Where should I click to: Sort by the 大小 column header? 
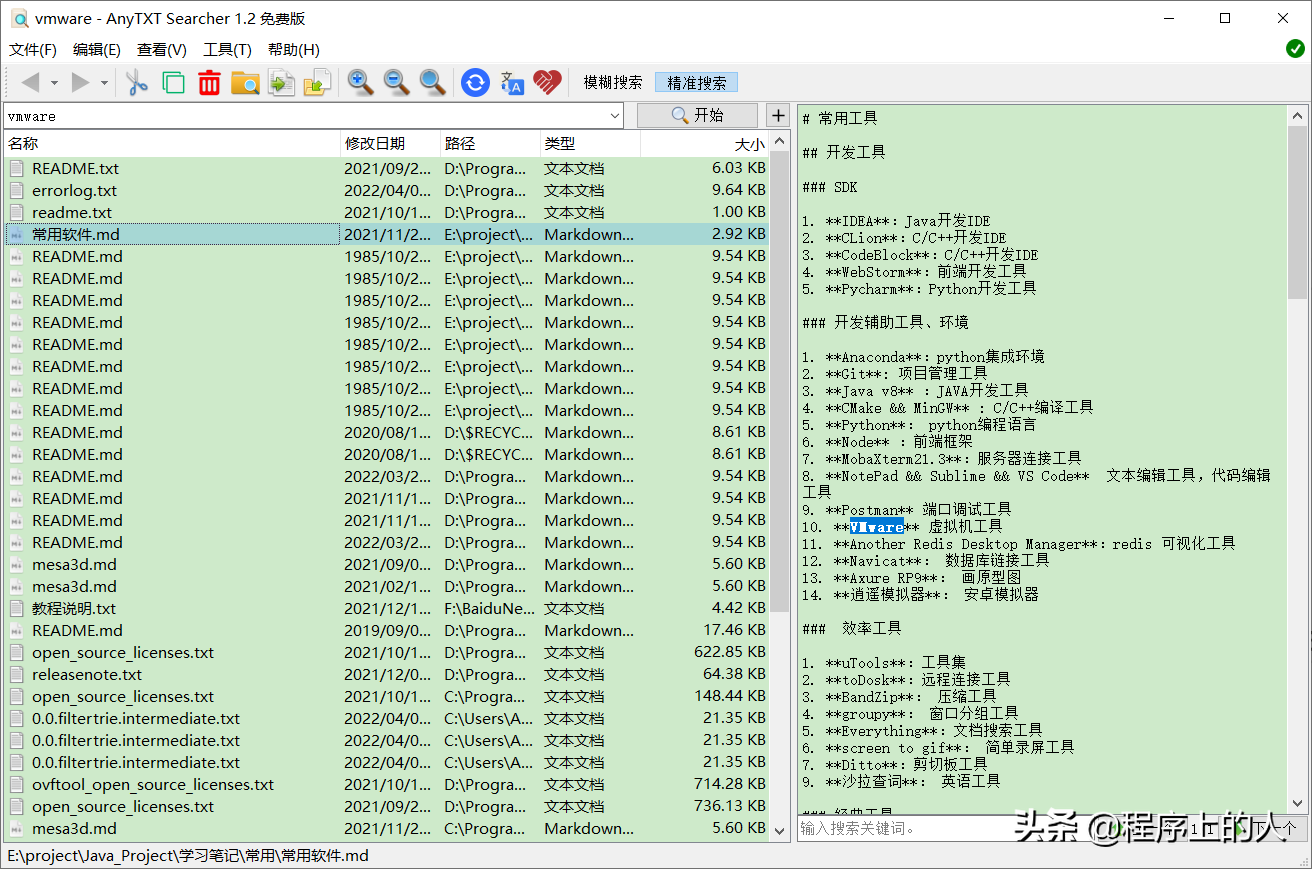coord(705,144)
